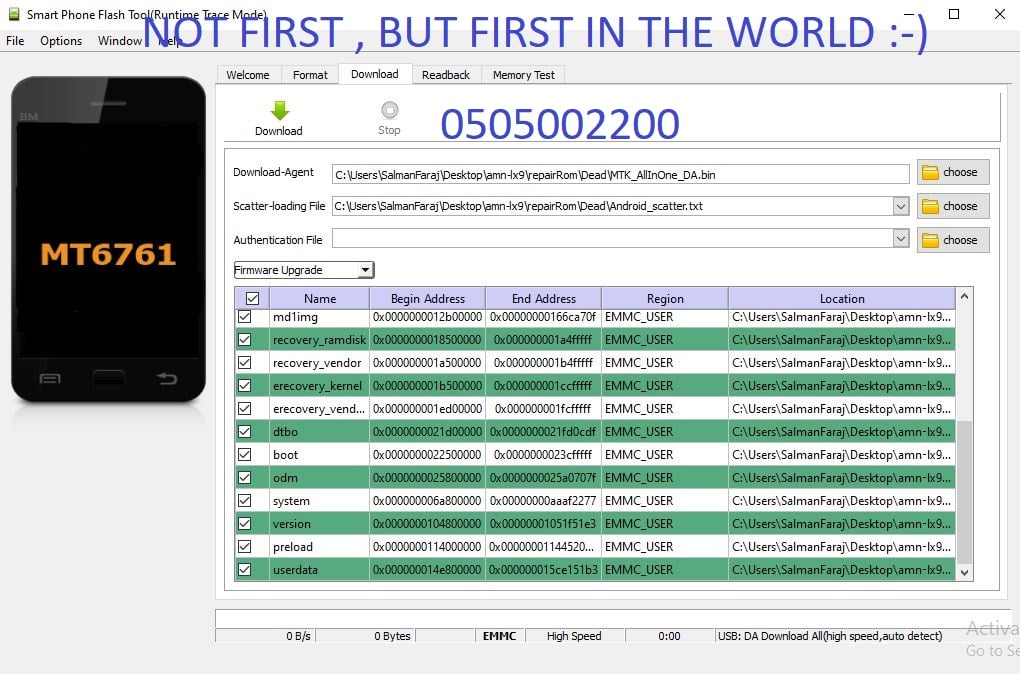The height and width of the screenshot is (674, 1020).
Task: Switch to the Format tab
Action: [310, 75]
